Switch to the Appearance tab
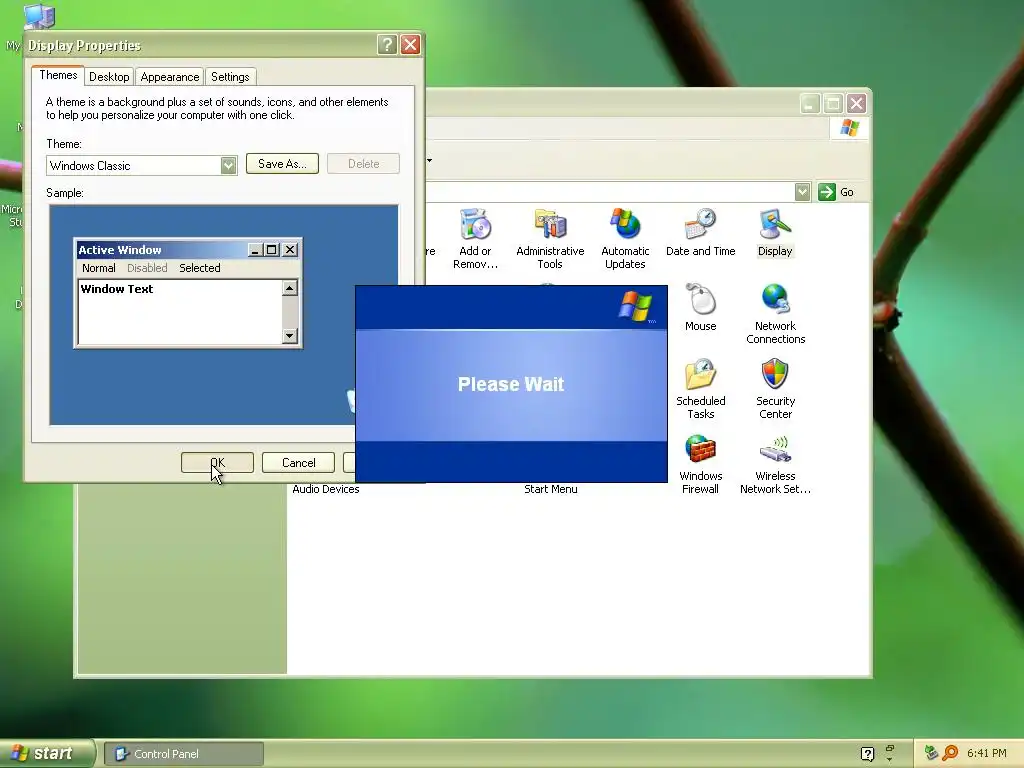Viewport: 1024px width, 768px height. [x=170, y=76]
